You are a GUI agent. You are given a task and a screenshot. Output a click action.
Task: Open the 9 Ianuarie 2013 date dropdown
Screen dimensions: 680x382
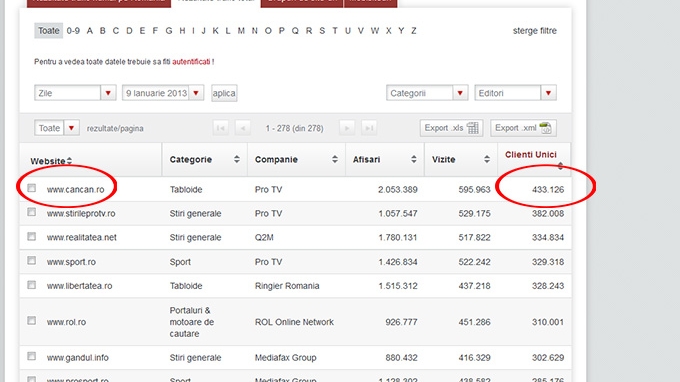163,93
